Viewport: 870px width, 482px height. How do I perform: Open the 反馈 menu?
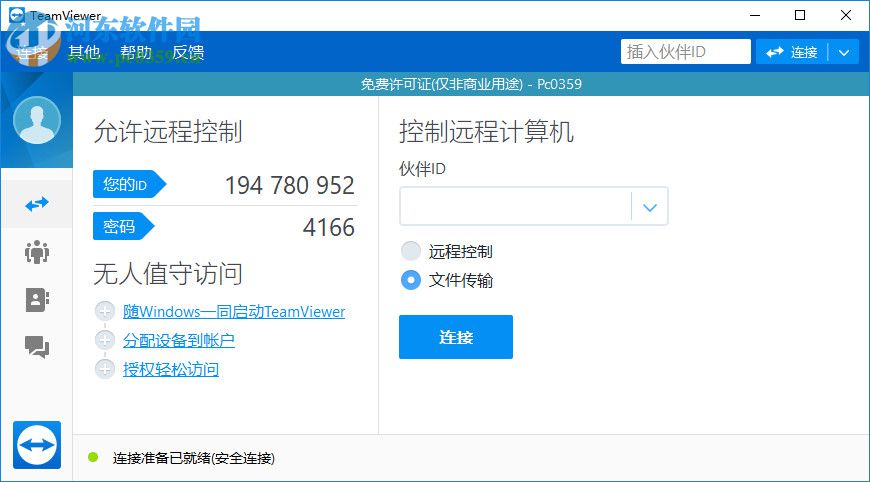click(x=188, y=52)
